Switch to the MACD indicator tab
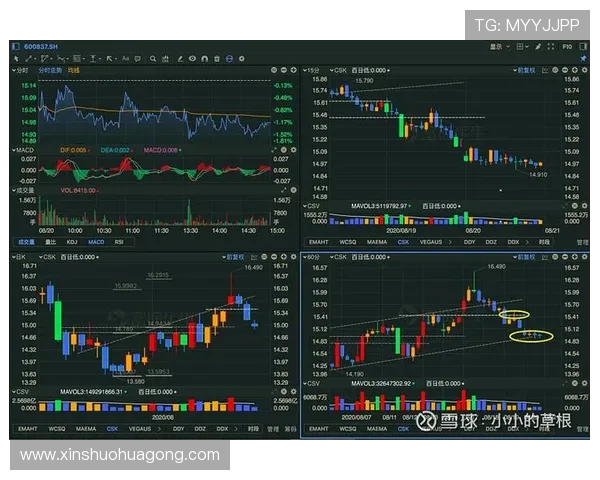This screenshot has width=600, height=480. coord(96,242)
